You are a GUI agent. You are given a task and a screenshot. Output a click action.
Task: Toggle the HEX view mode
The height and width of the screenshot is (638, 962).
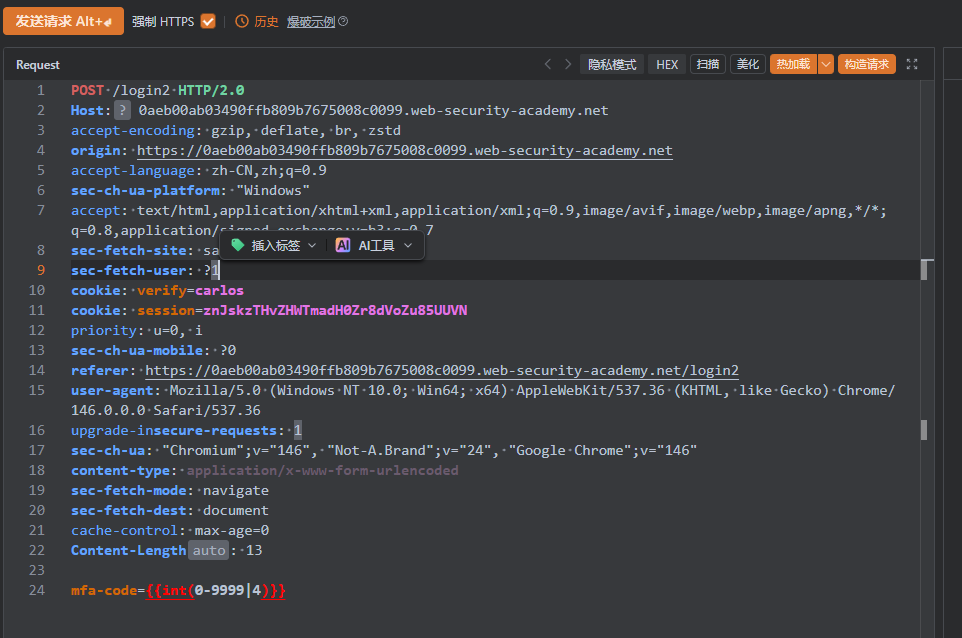(x=667, y=64)
